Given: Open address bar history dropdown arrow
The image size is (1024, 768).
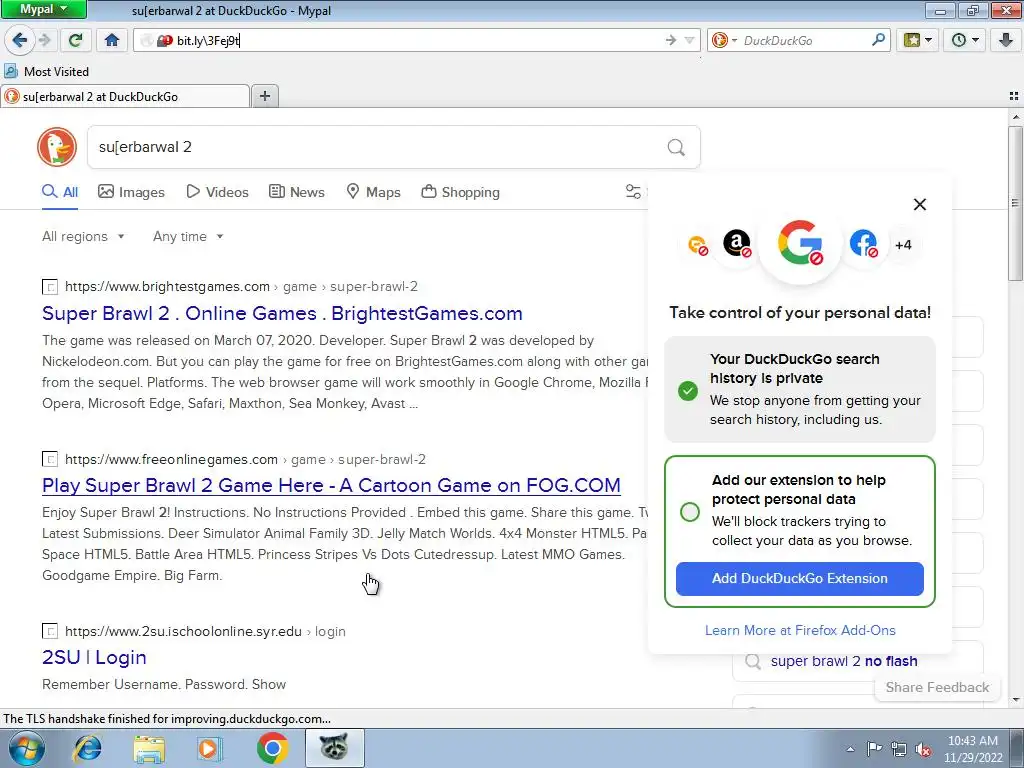Looking at the screenshot, I should click(x=689, y=40).
